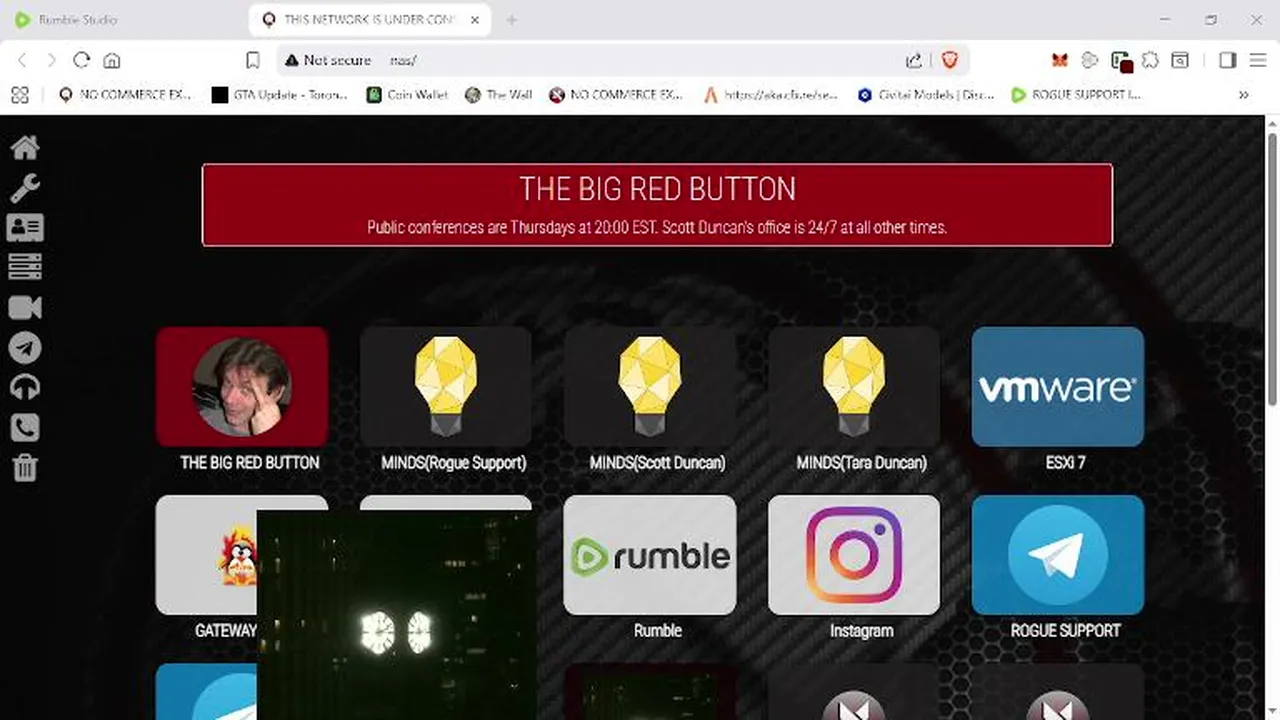The width and height of the screenshot is (1280, 720).
Task: Open the ROGUE SUPPORT bookmark
Action: coord(1076,95)
